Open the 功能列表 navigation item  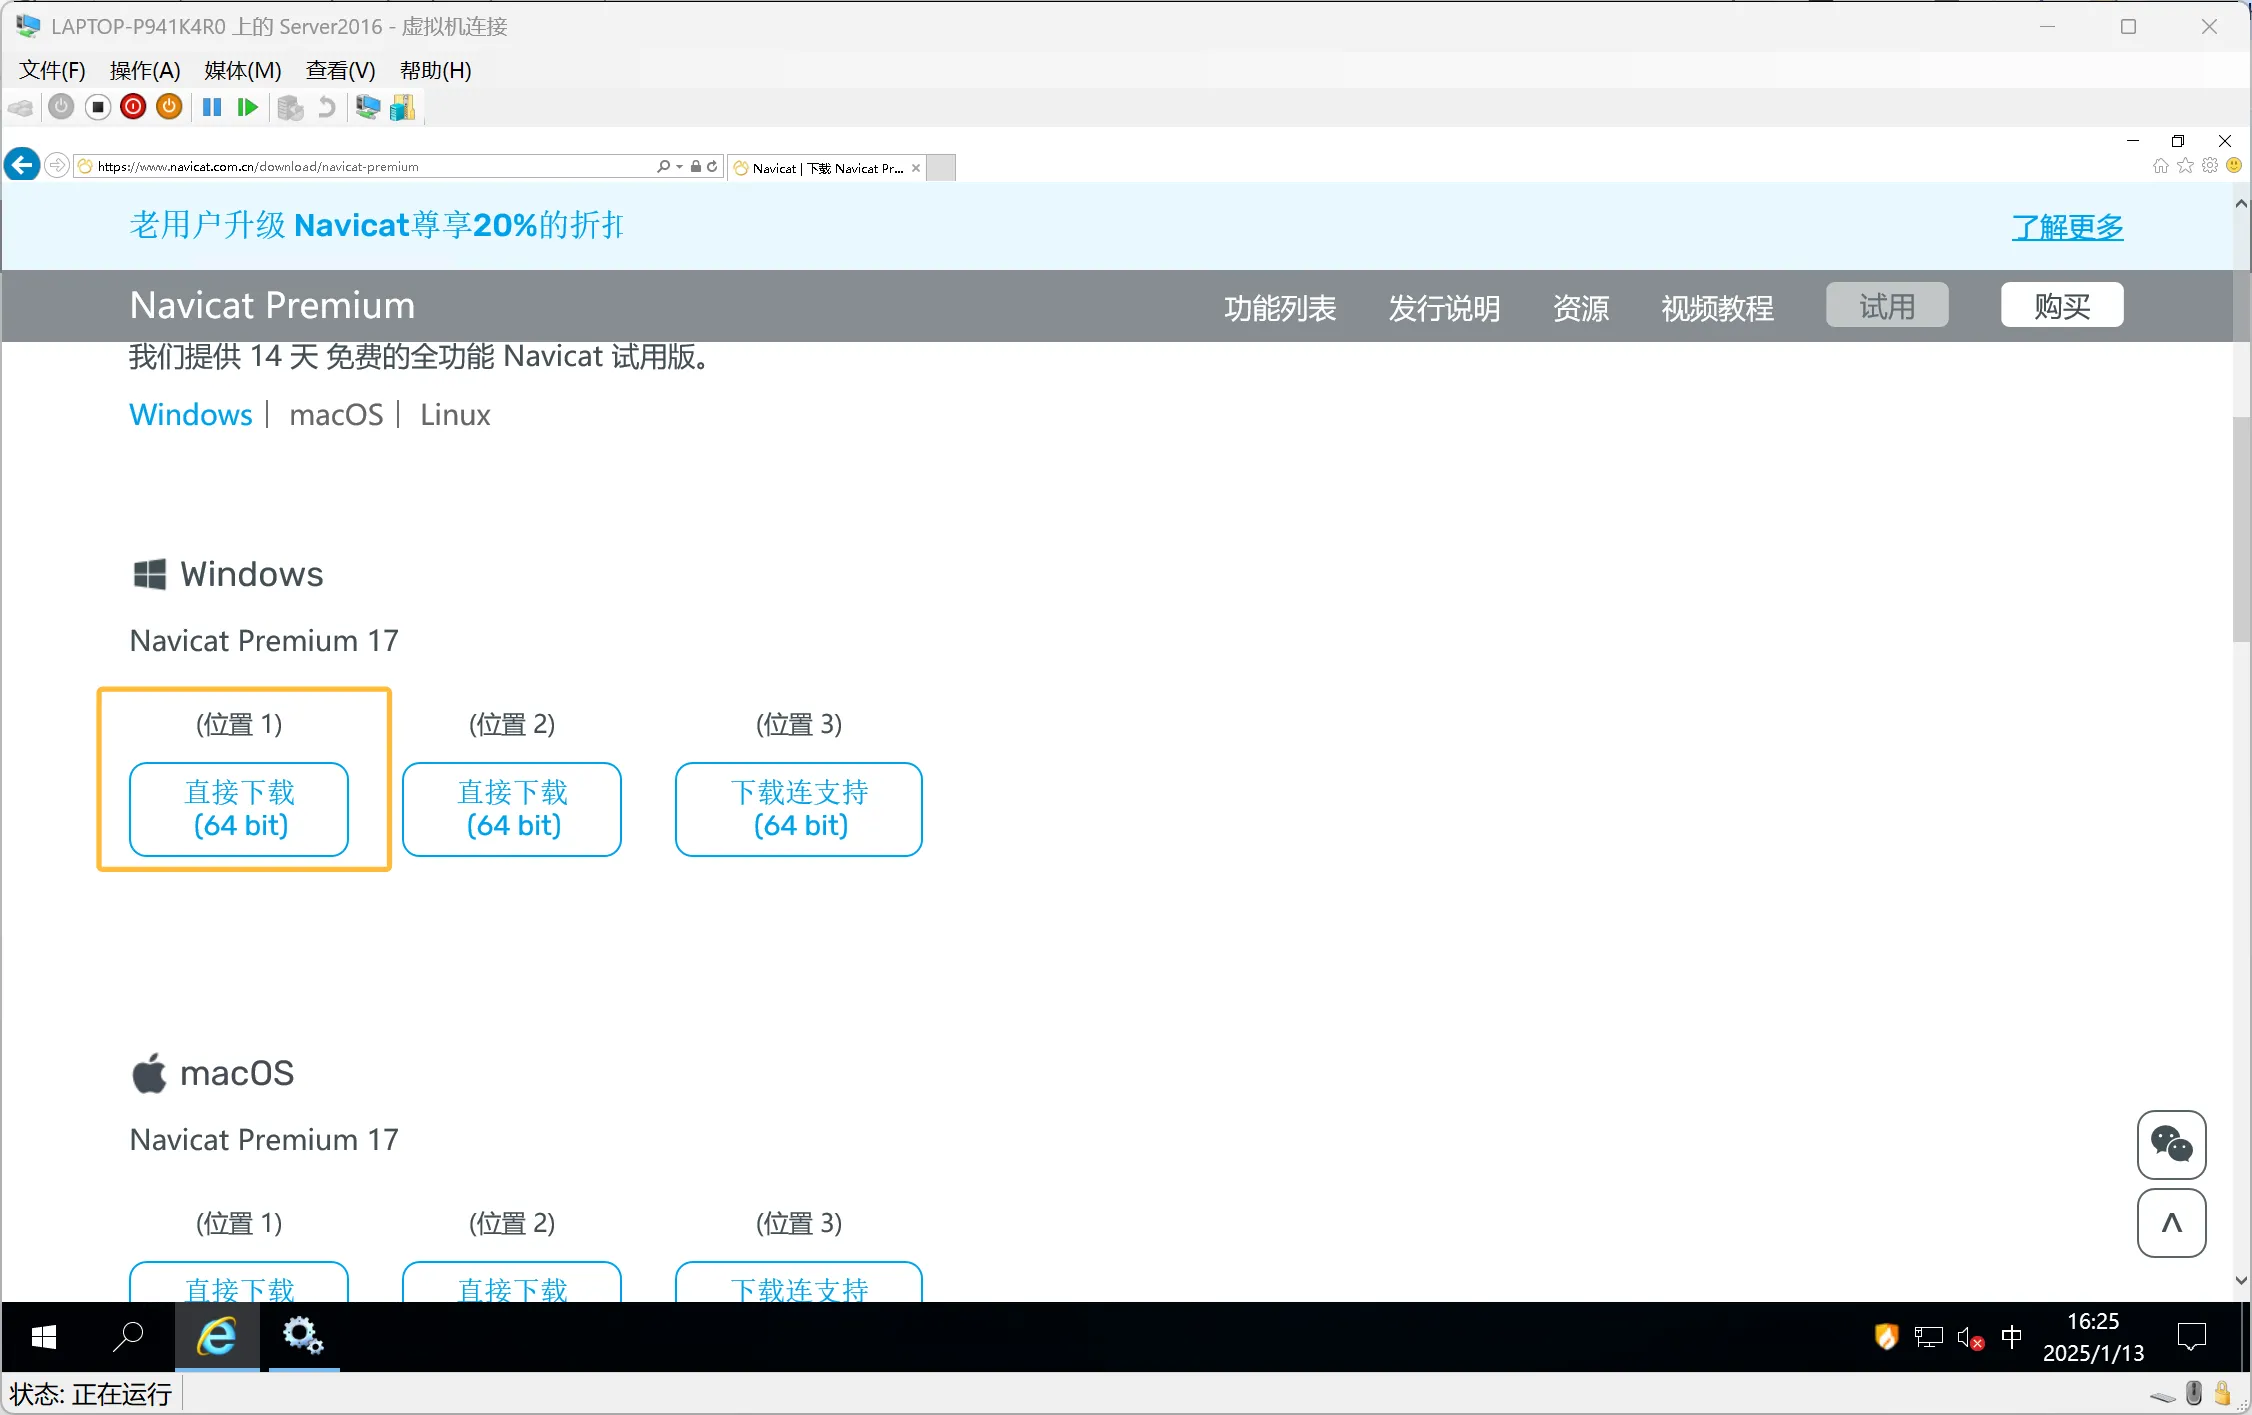1280,307
